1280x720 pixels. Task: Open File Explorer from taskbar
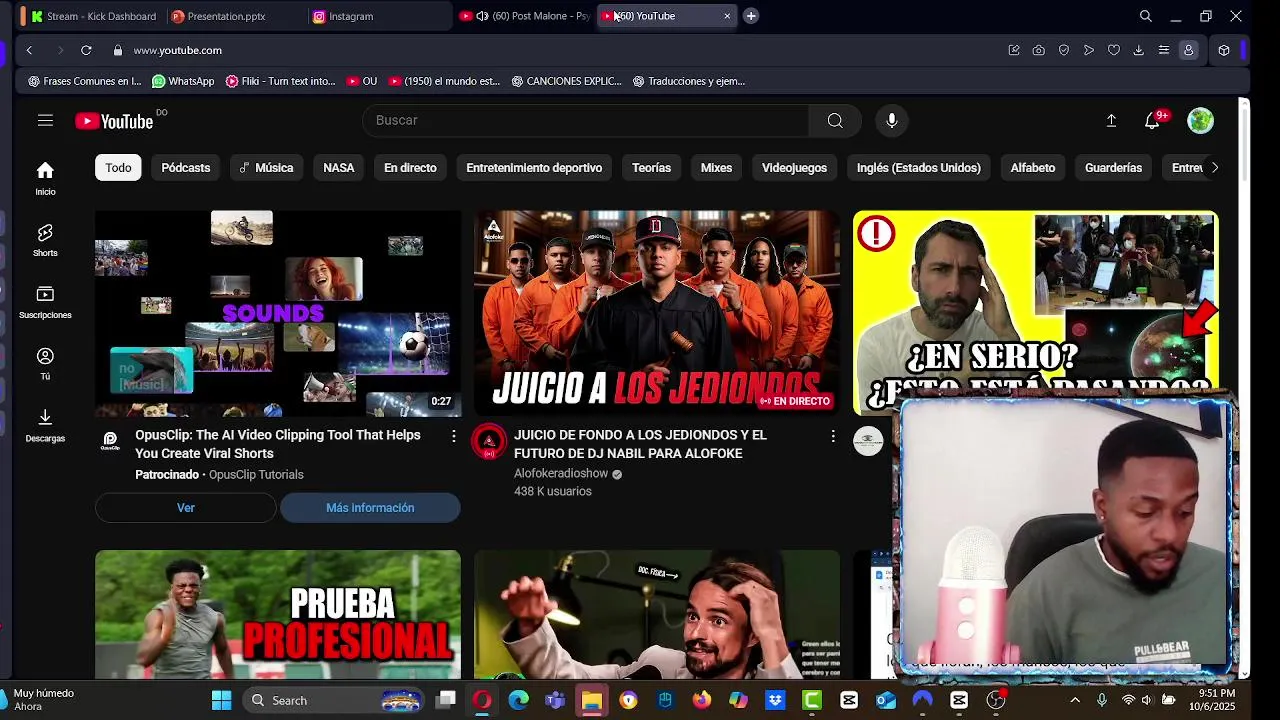point(592,700)
